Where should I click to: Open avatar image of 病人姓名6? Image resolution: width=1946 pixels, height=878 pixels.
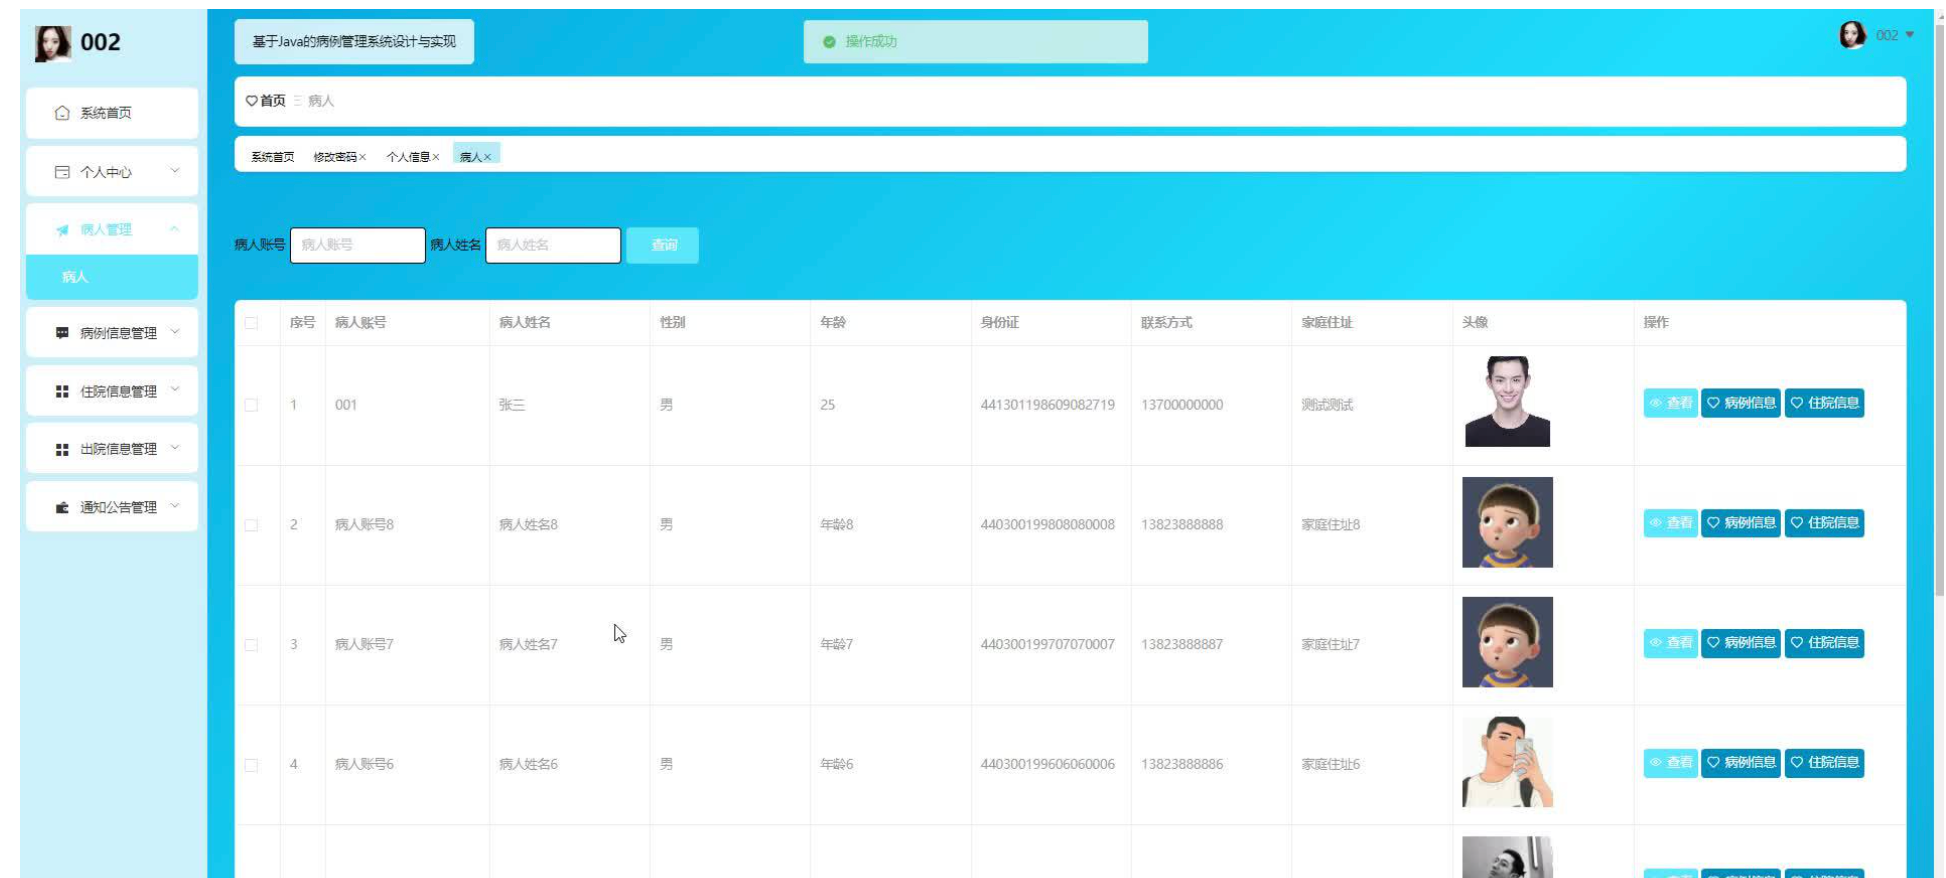(x=1507, y=762)
